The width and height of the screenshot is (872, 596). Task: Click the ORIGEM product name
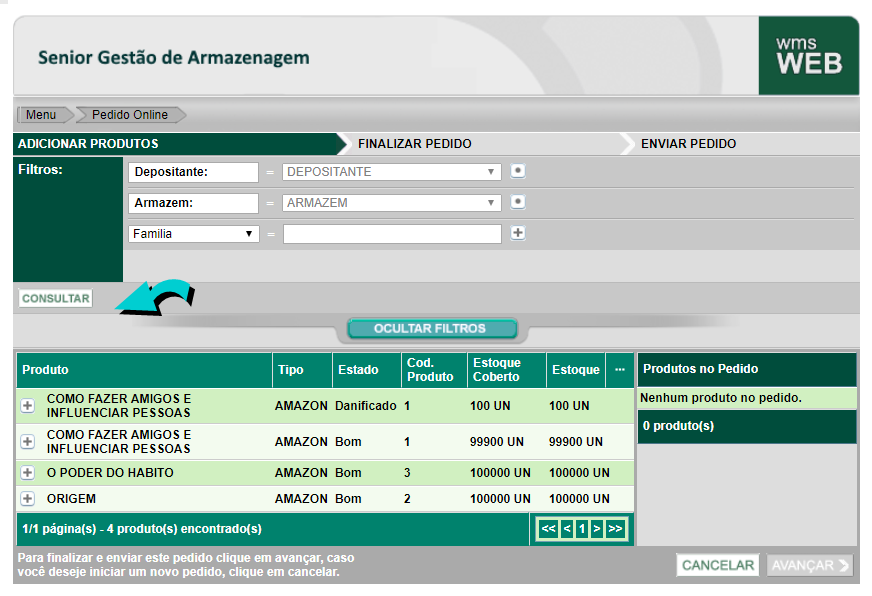(x=71, y=499)
